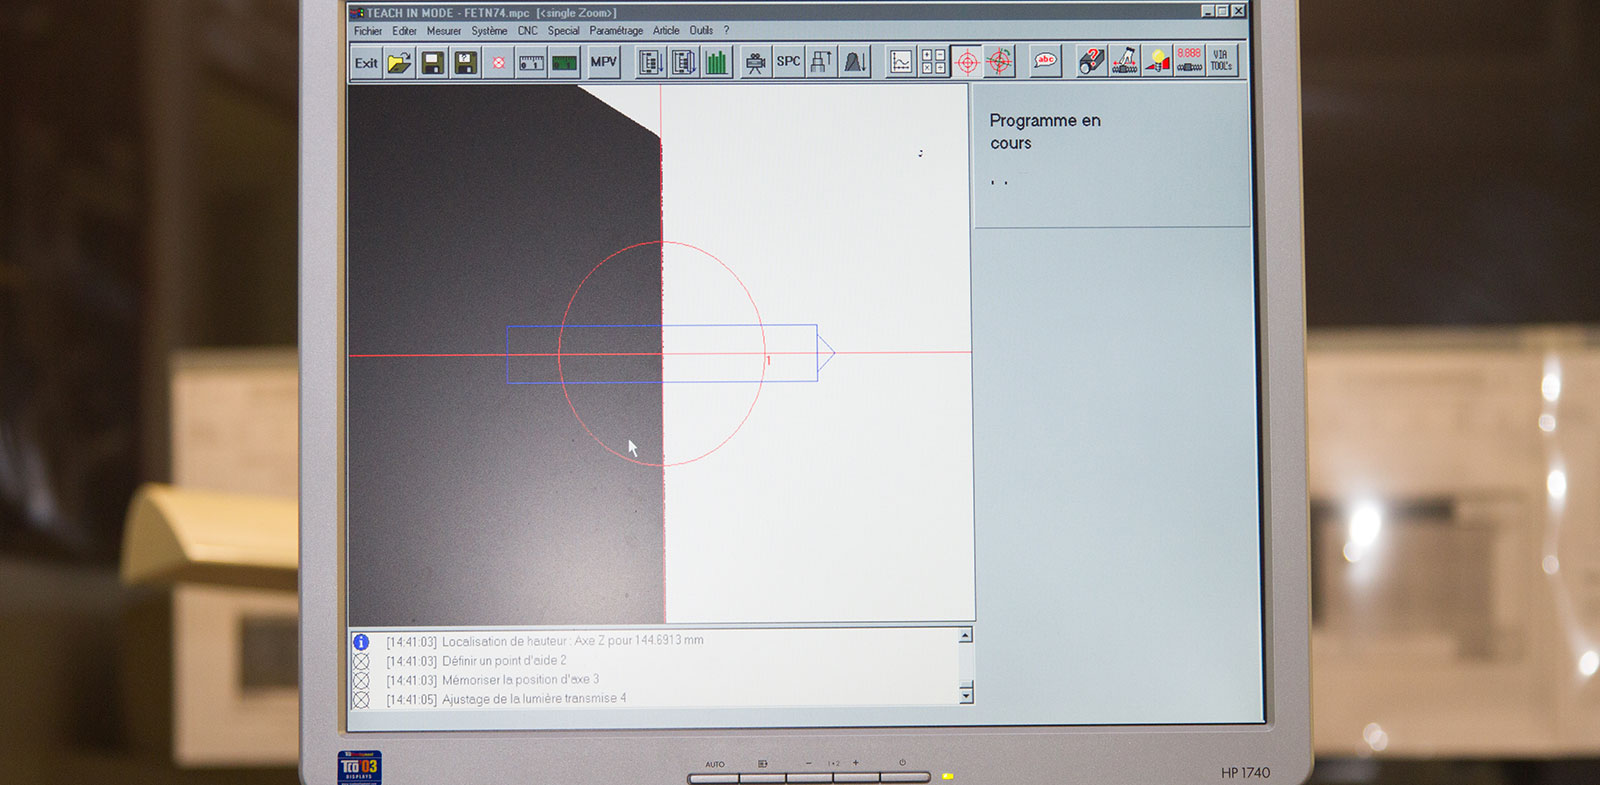
Task: Open the Système menu
Action: 489,31
